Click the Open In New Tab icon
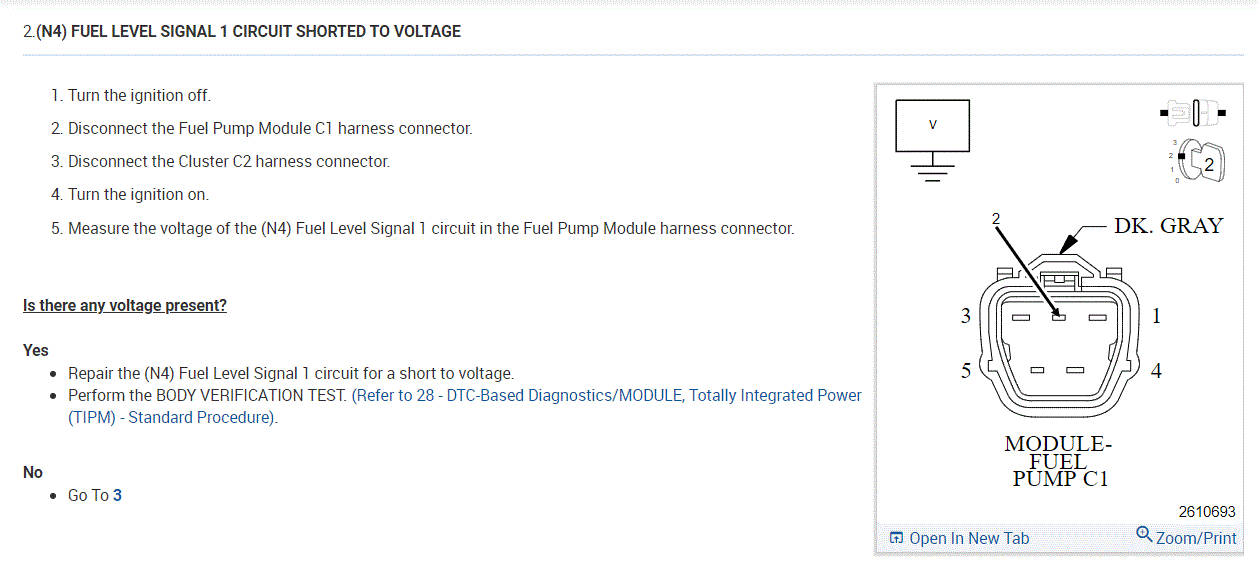This screenshot has width=1258, height=564. point(896,538)
